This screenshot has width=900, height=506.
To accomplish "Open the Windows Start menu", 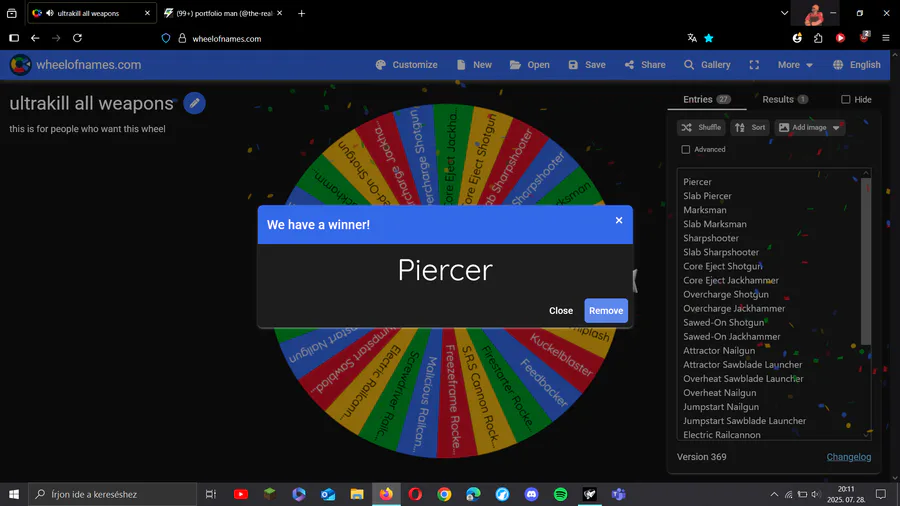I will click(x=14, y=494).
